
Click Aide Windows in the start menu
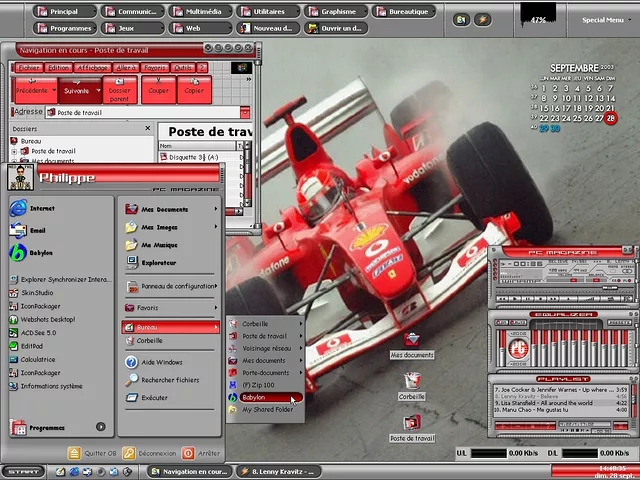click(160, 362)
